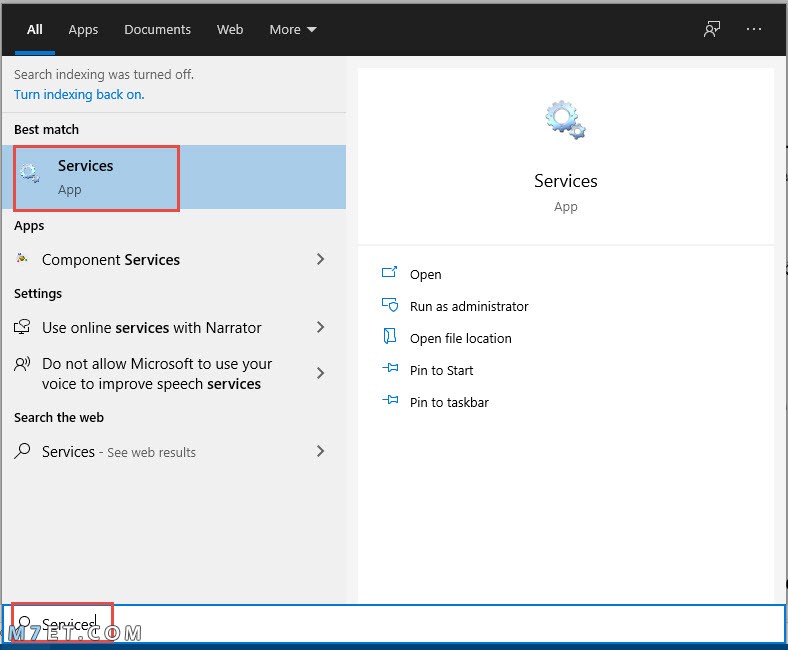Expand the Component Services chevron
Viewport: 788px width, 650px height.
pyautogui.click(x=320, y=259)
